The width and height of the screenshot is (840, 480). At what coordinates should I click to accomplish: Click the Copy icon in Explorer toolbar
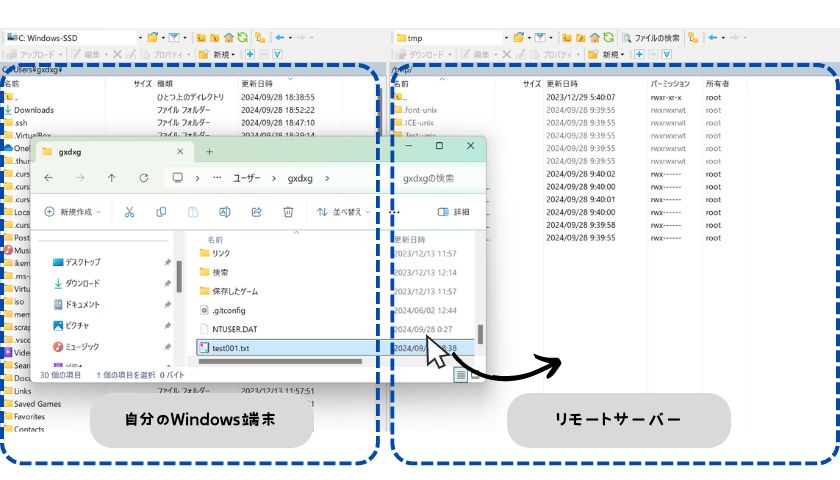pyautogui.click(x=161, y=212)
